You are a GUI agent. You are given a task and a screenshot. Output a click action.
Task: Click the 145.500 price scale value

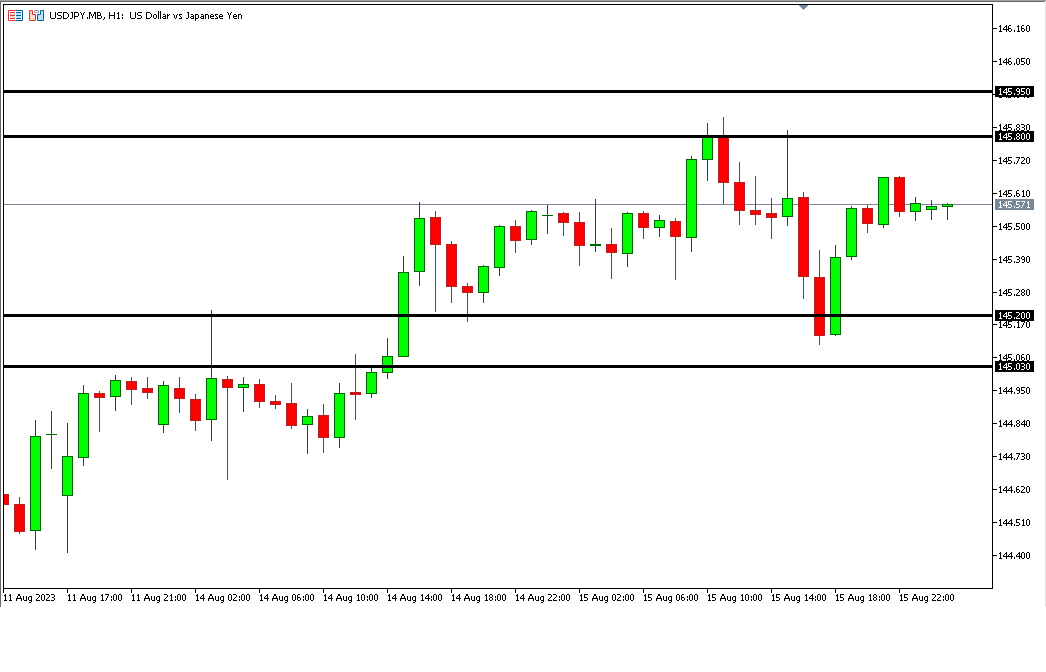coord(1014,226)
